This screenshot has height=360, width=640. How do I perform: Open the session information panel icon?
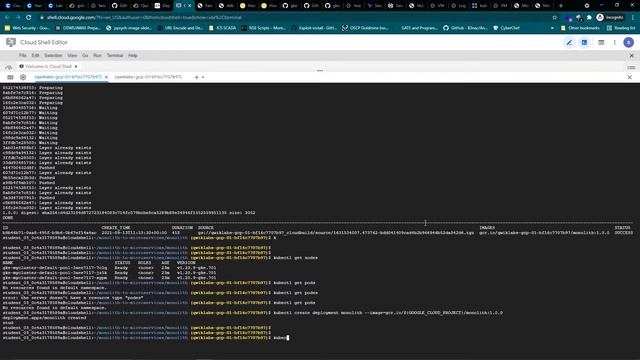[601, 42]
